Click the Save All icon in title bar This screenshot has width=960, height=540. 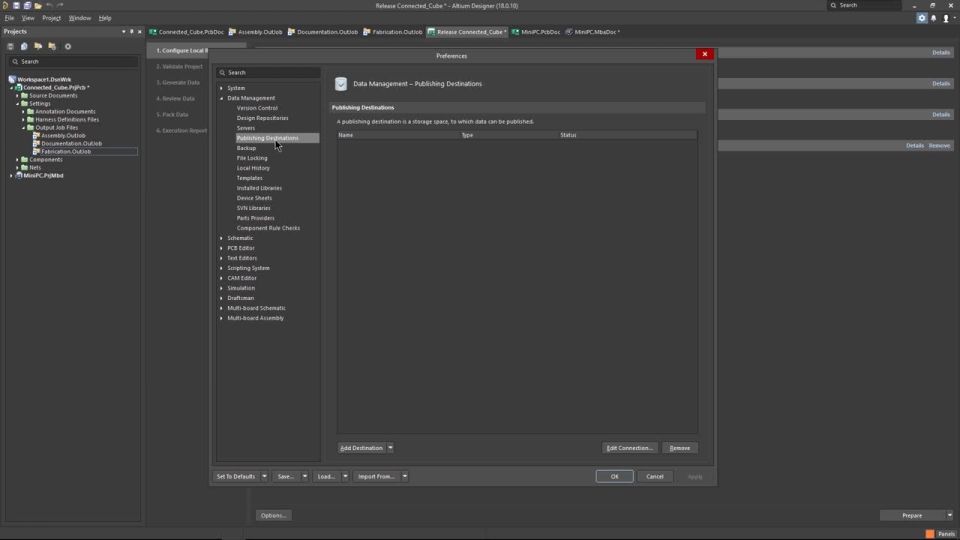point(27,6)
